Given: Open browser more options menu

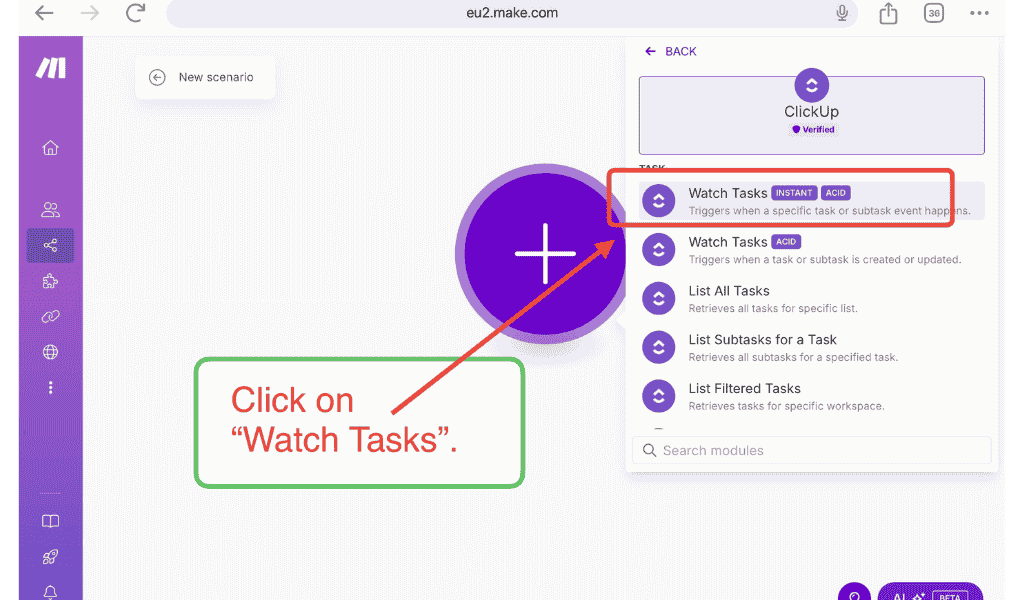Looking at the screenshot, I should pos(979,13).
